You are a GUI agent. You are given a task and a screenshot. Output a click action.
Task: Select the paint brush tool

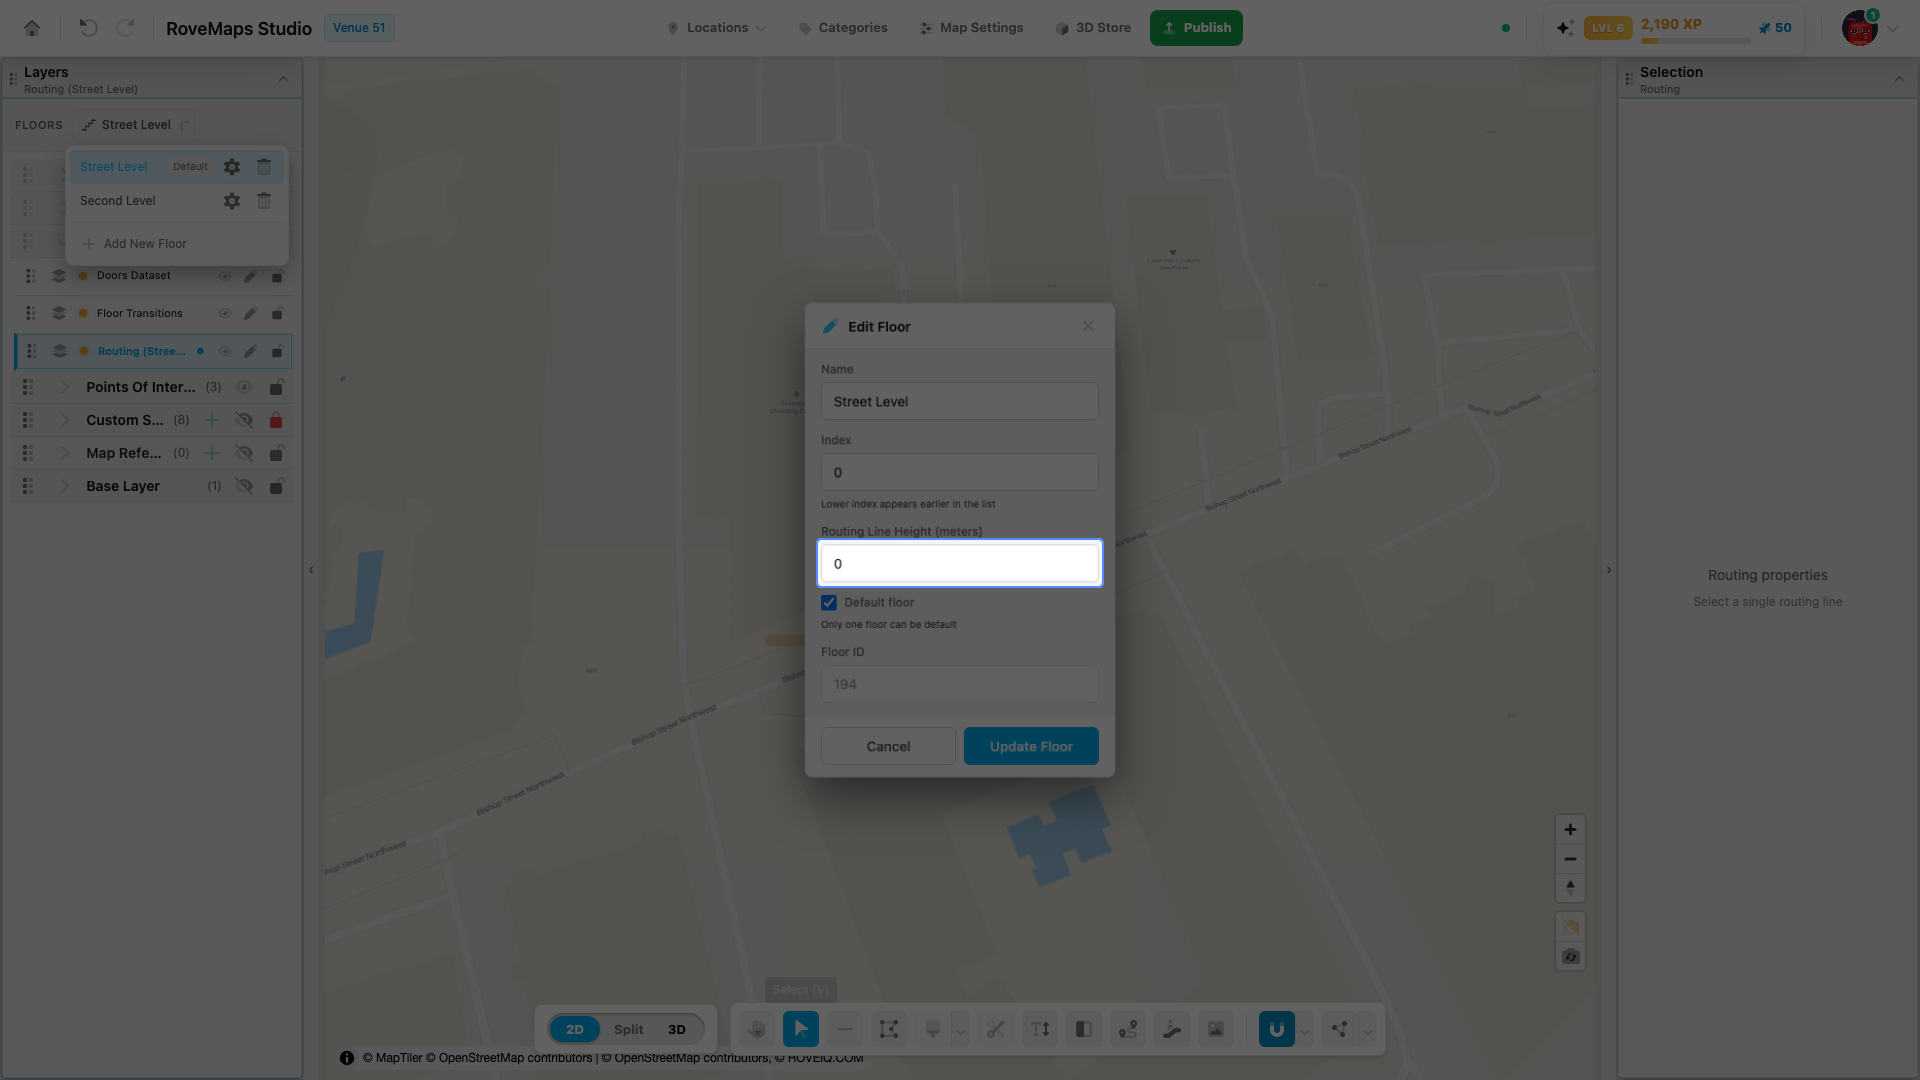pyautogui.click(x=933, y=1029)
